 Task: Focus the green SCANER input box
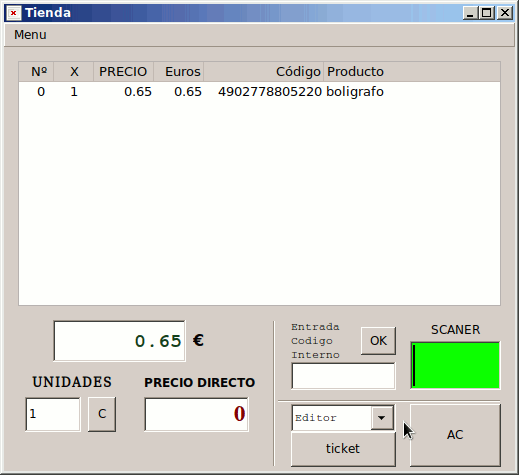coord(455,365)
